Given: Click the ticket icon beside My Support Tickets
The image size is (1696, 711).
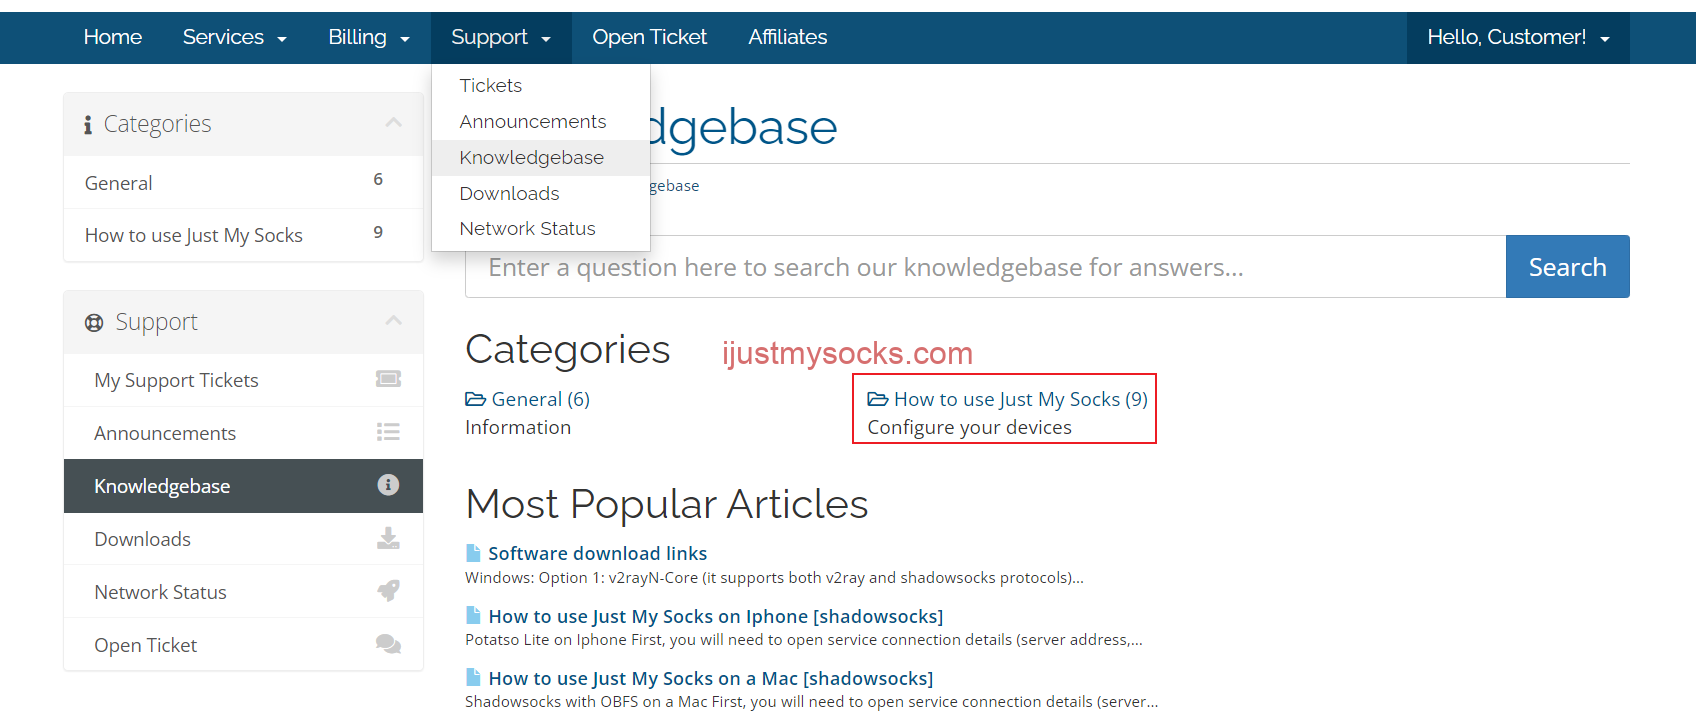Looking at the screenshot, I should pyautogui.click(x=388, y=379).
